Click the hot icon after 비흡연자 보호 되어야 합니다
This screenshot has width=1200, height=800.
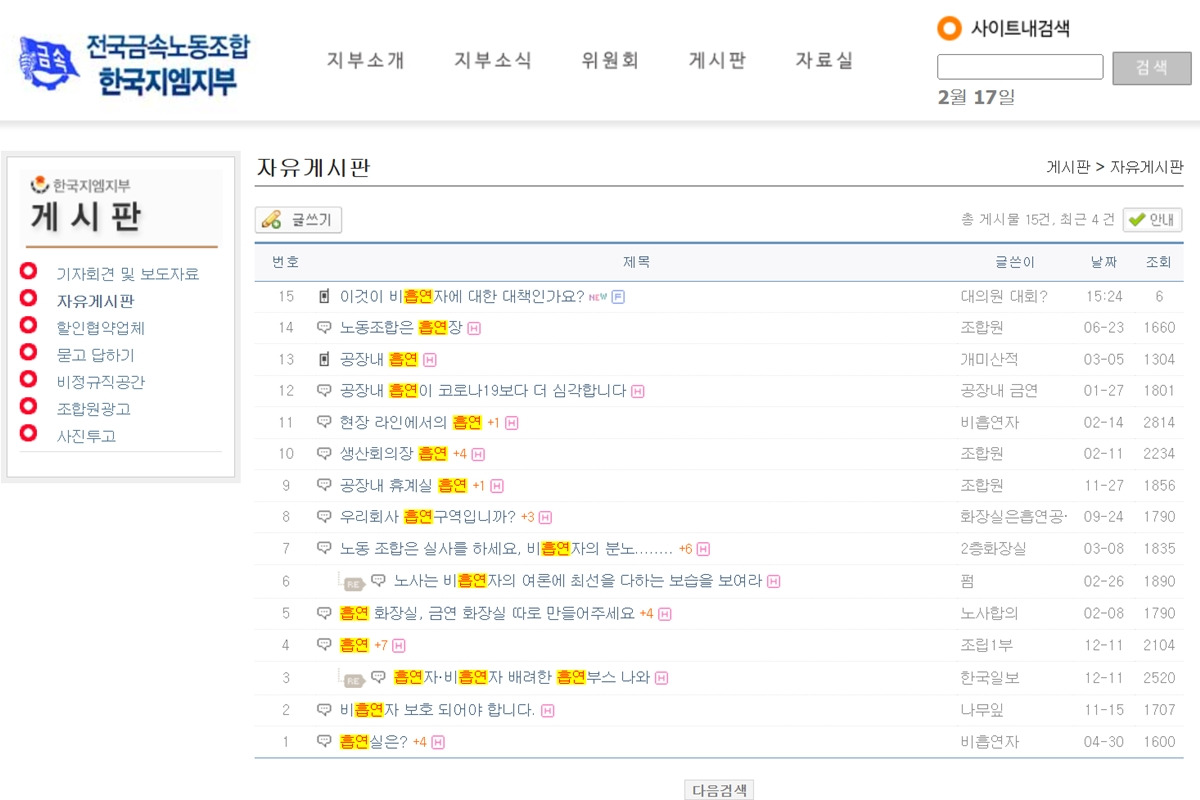coord(547,711)
